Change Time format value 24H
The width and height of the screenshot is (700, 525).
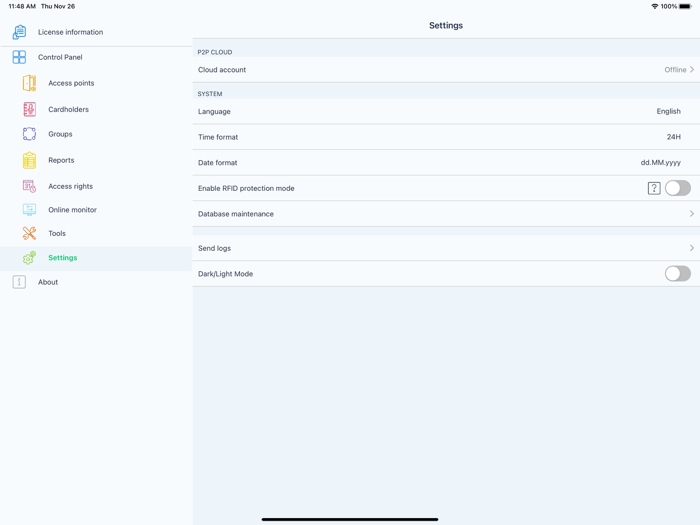pos(674,137)
